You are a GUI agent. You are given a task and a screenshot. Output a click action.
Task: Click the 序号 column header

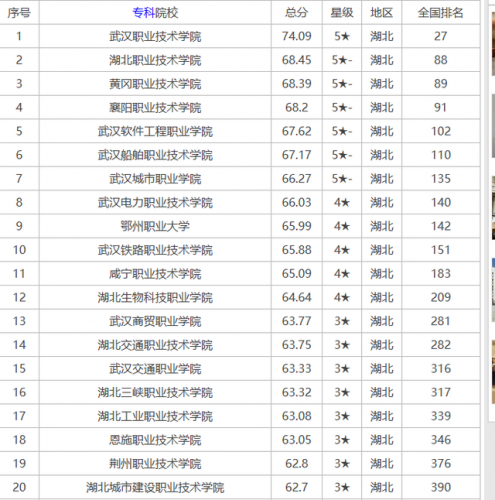(x=19, y=13)
